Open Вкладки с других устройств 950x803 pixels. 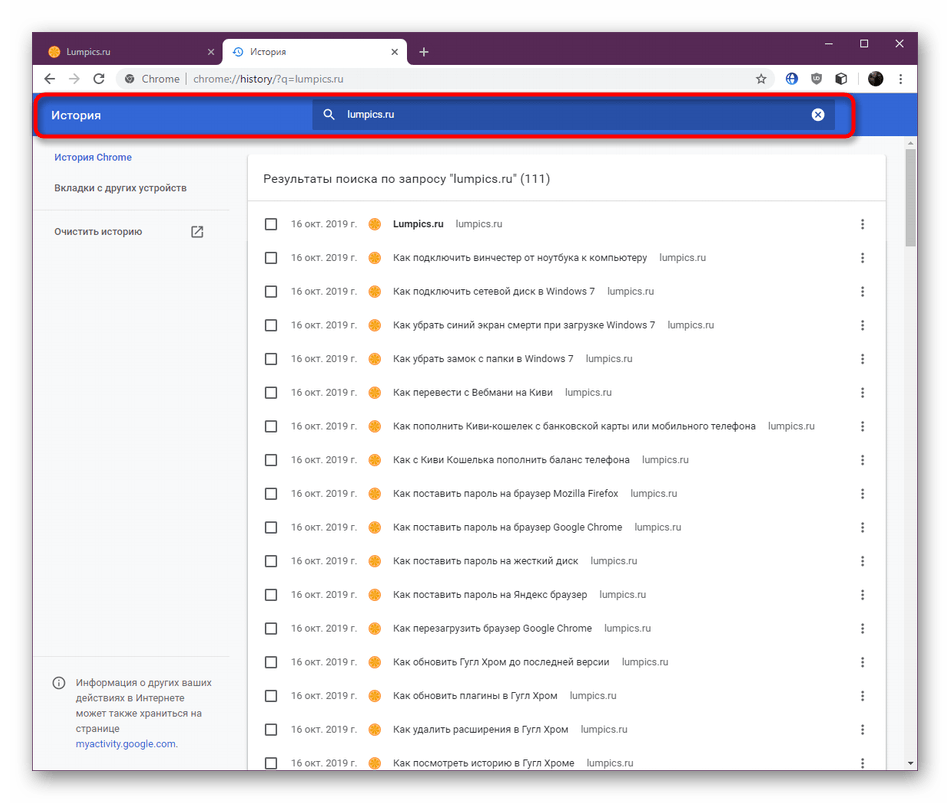[120, 188]
